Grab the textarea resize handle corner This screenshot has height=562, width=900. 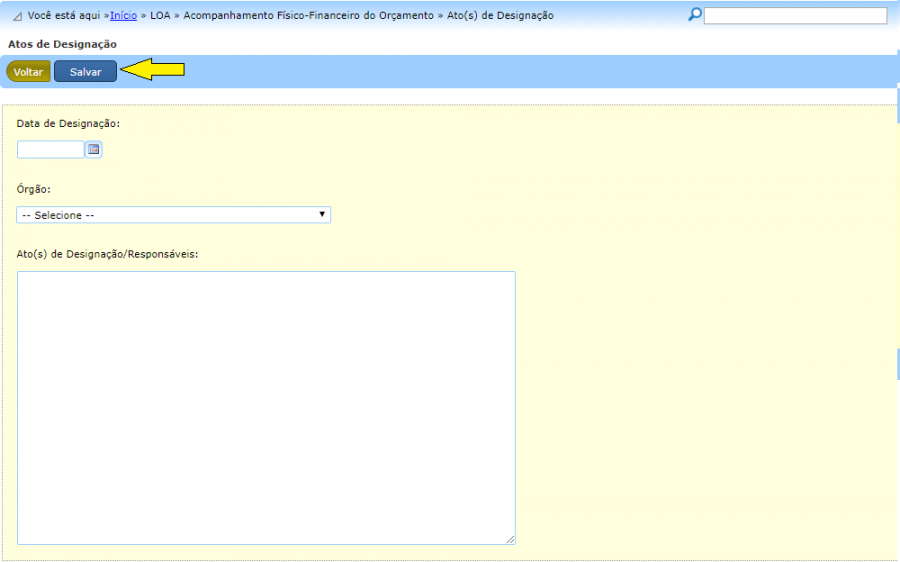[510, 539]
